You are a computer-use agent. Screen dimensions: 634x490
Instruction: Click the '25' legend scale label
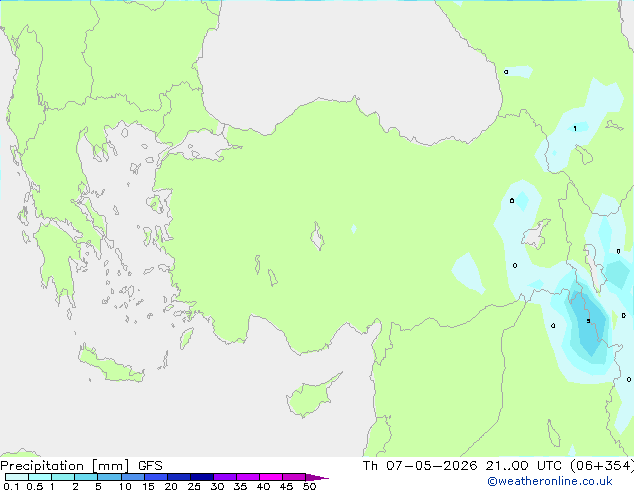pos(194,486)
